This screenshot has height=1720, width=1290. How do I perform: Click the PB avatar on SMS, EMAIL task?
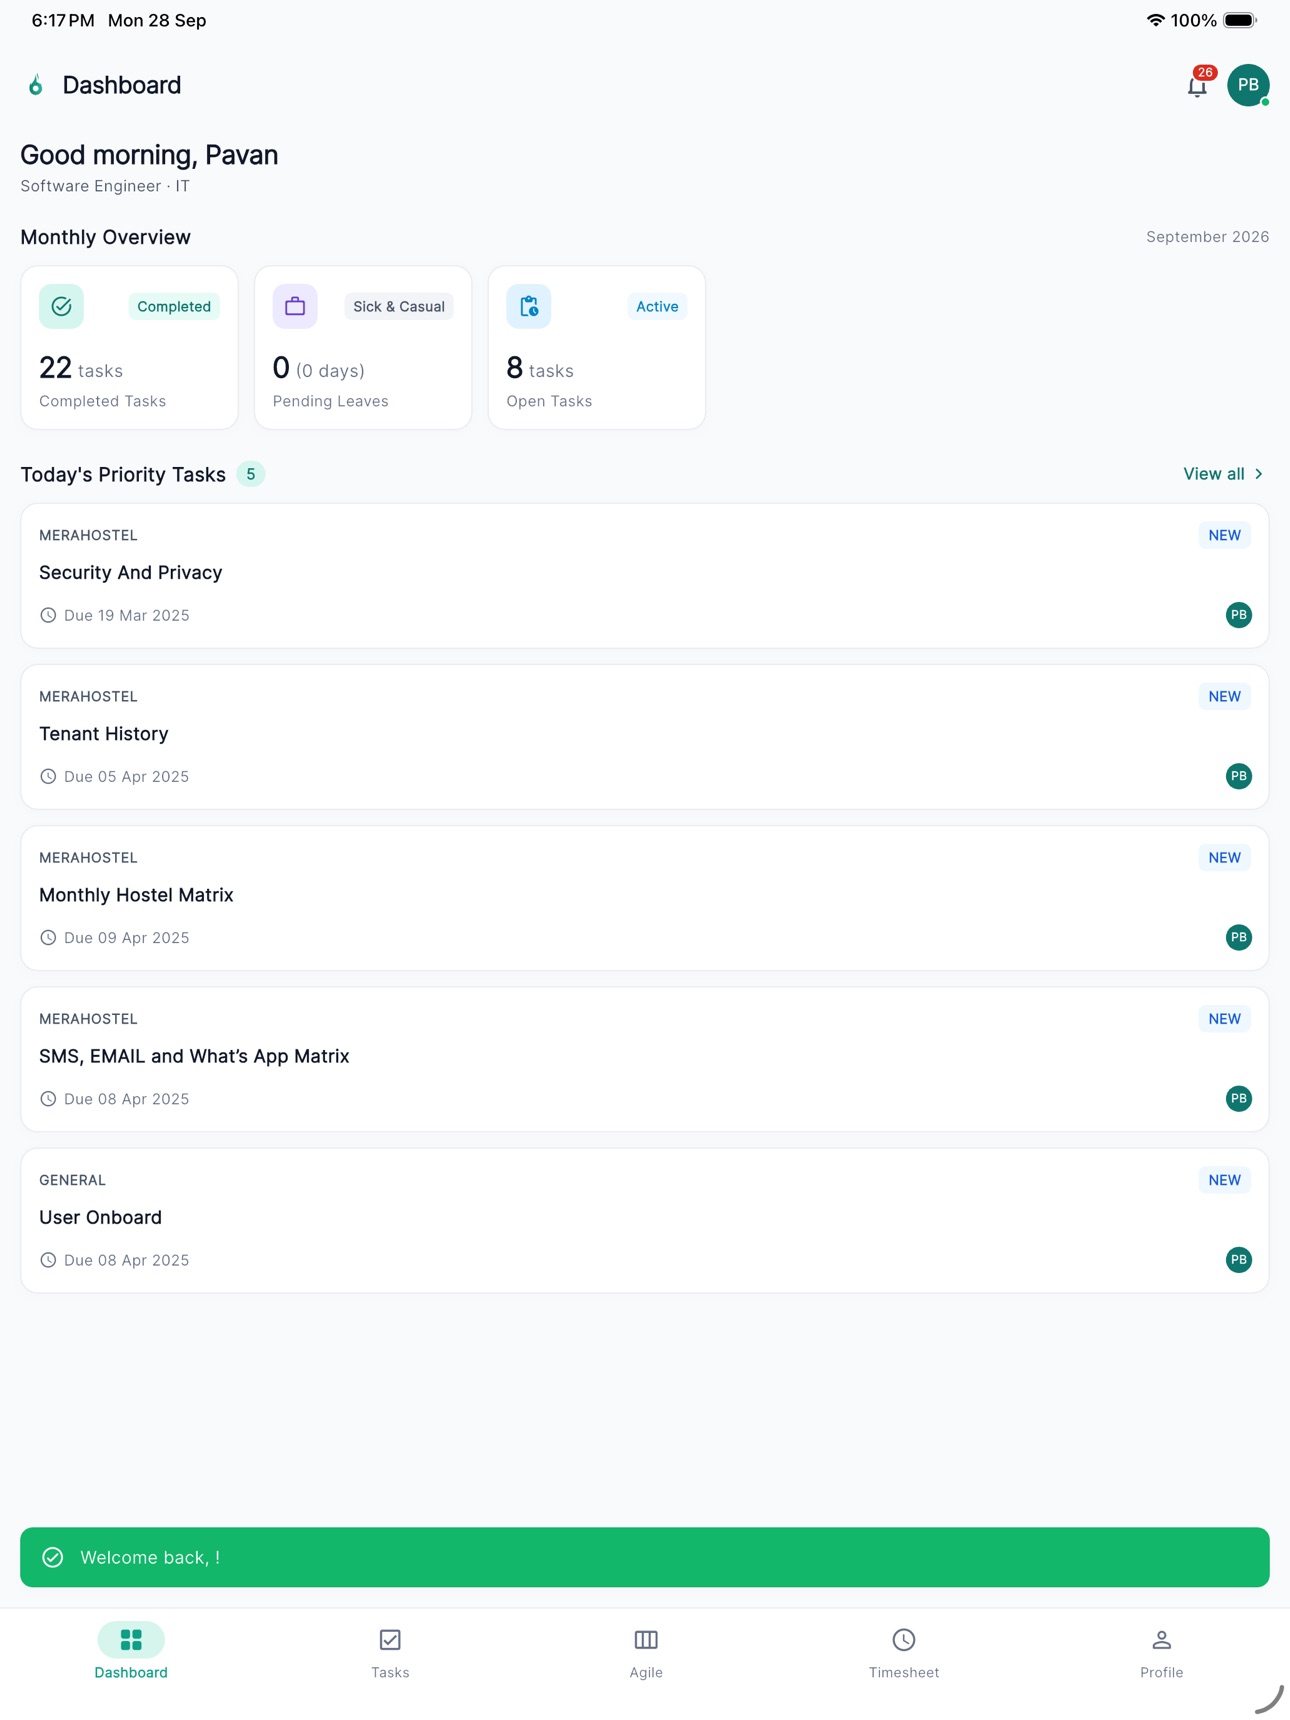pyautogui.click(x=1239, y=1099)
